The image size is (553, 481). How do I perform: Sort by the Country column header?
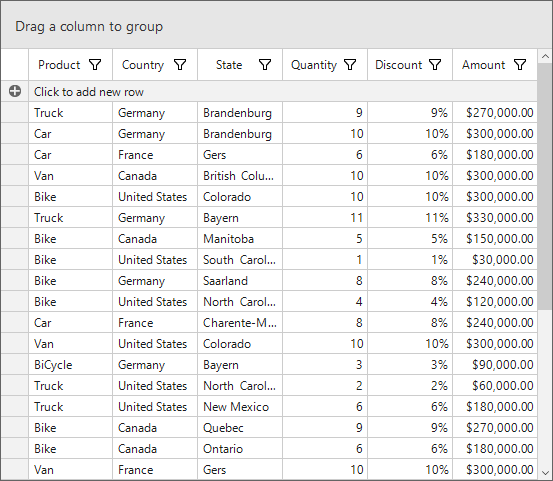pos(143,65)
